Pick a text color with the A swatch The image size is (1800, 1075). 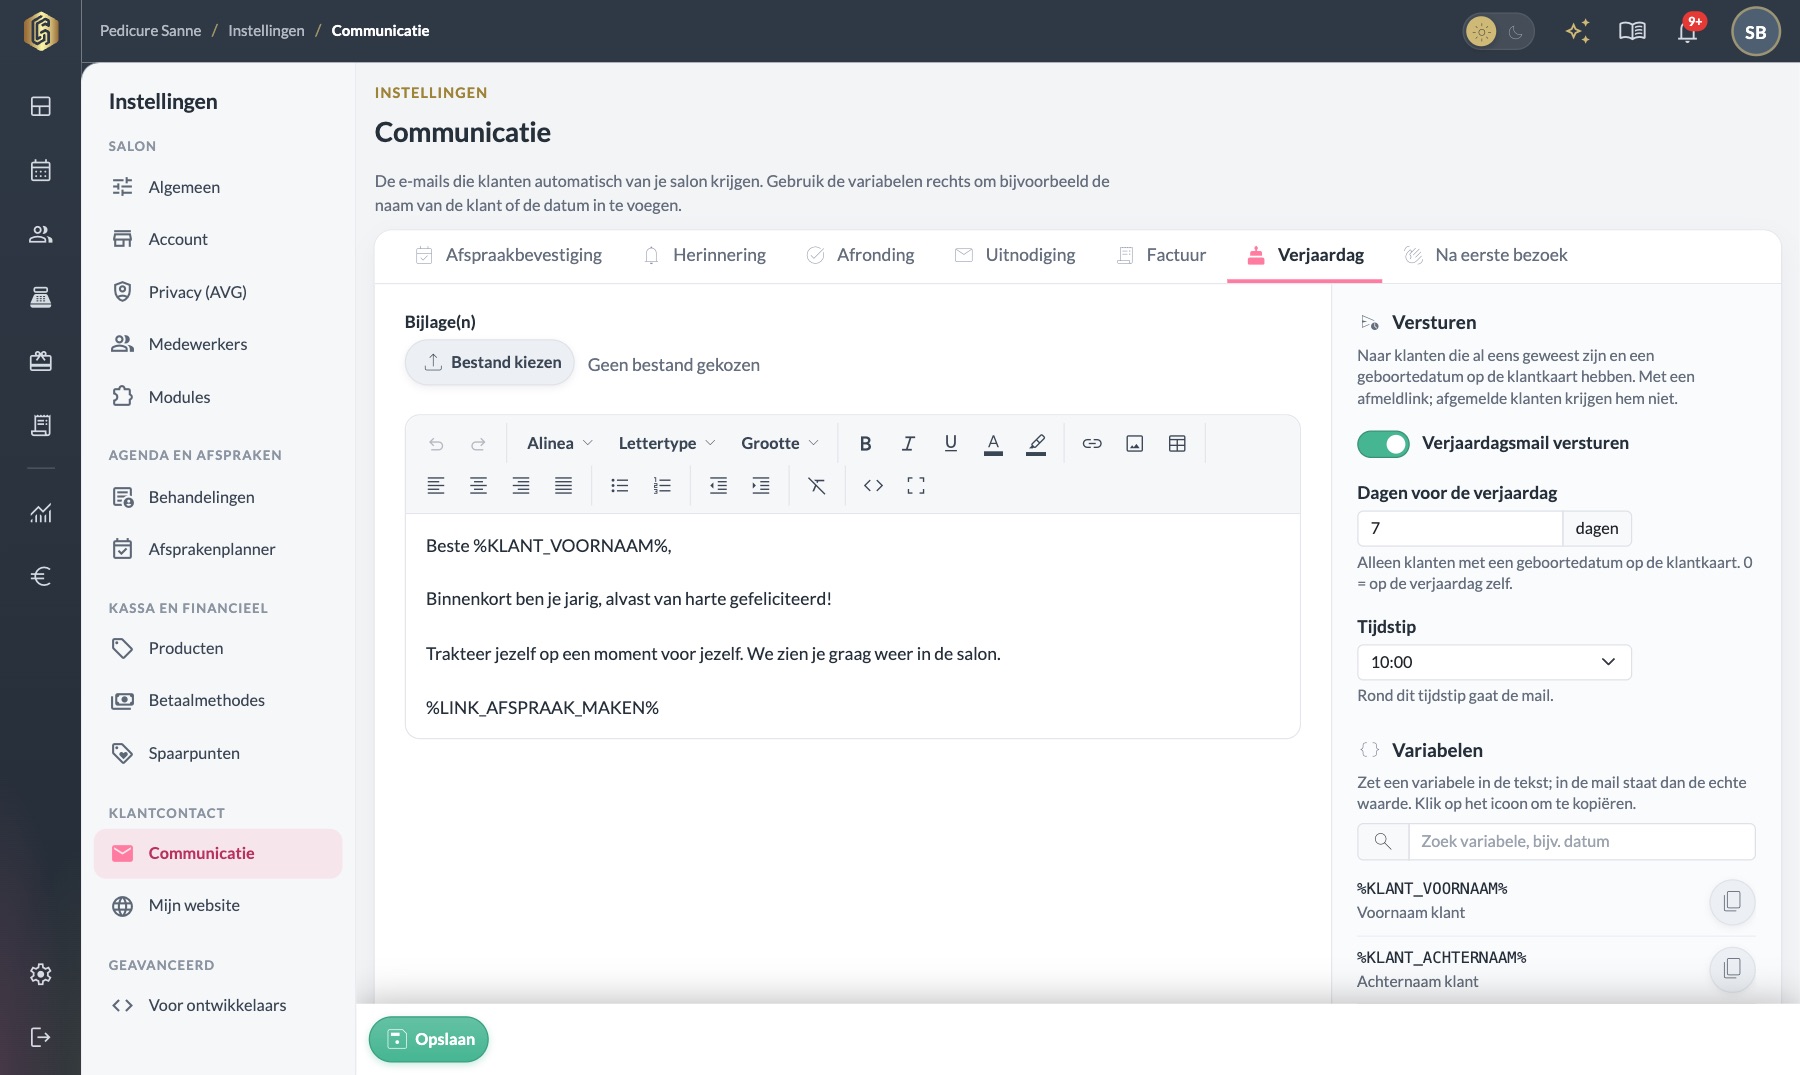(x=993, y=443)
